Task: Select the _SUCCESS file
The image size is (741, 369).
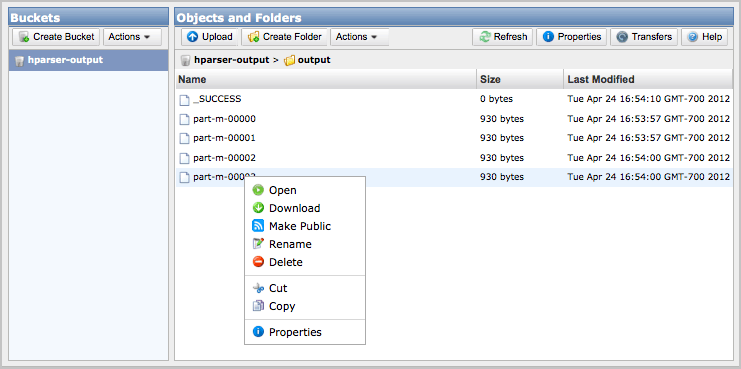Action: tap(217, 99)
